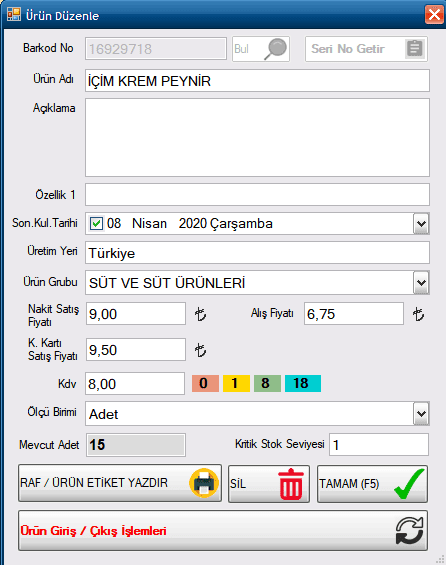This screenshot has height=565, width=446.
Task: Select the cyan 18 Kdv rate swatch
Action: 303,383
